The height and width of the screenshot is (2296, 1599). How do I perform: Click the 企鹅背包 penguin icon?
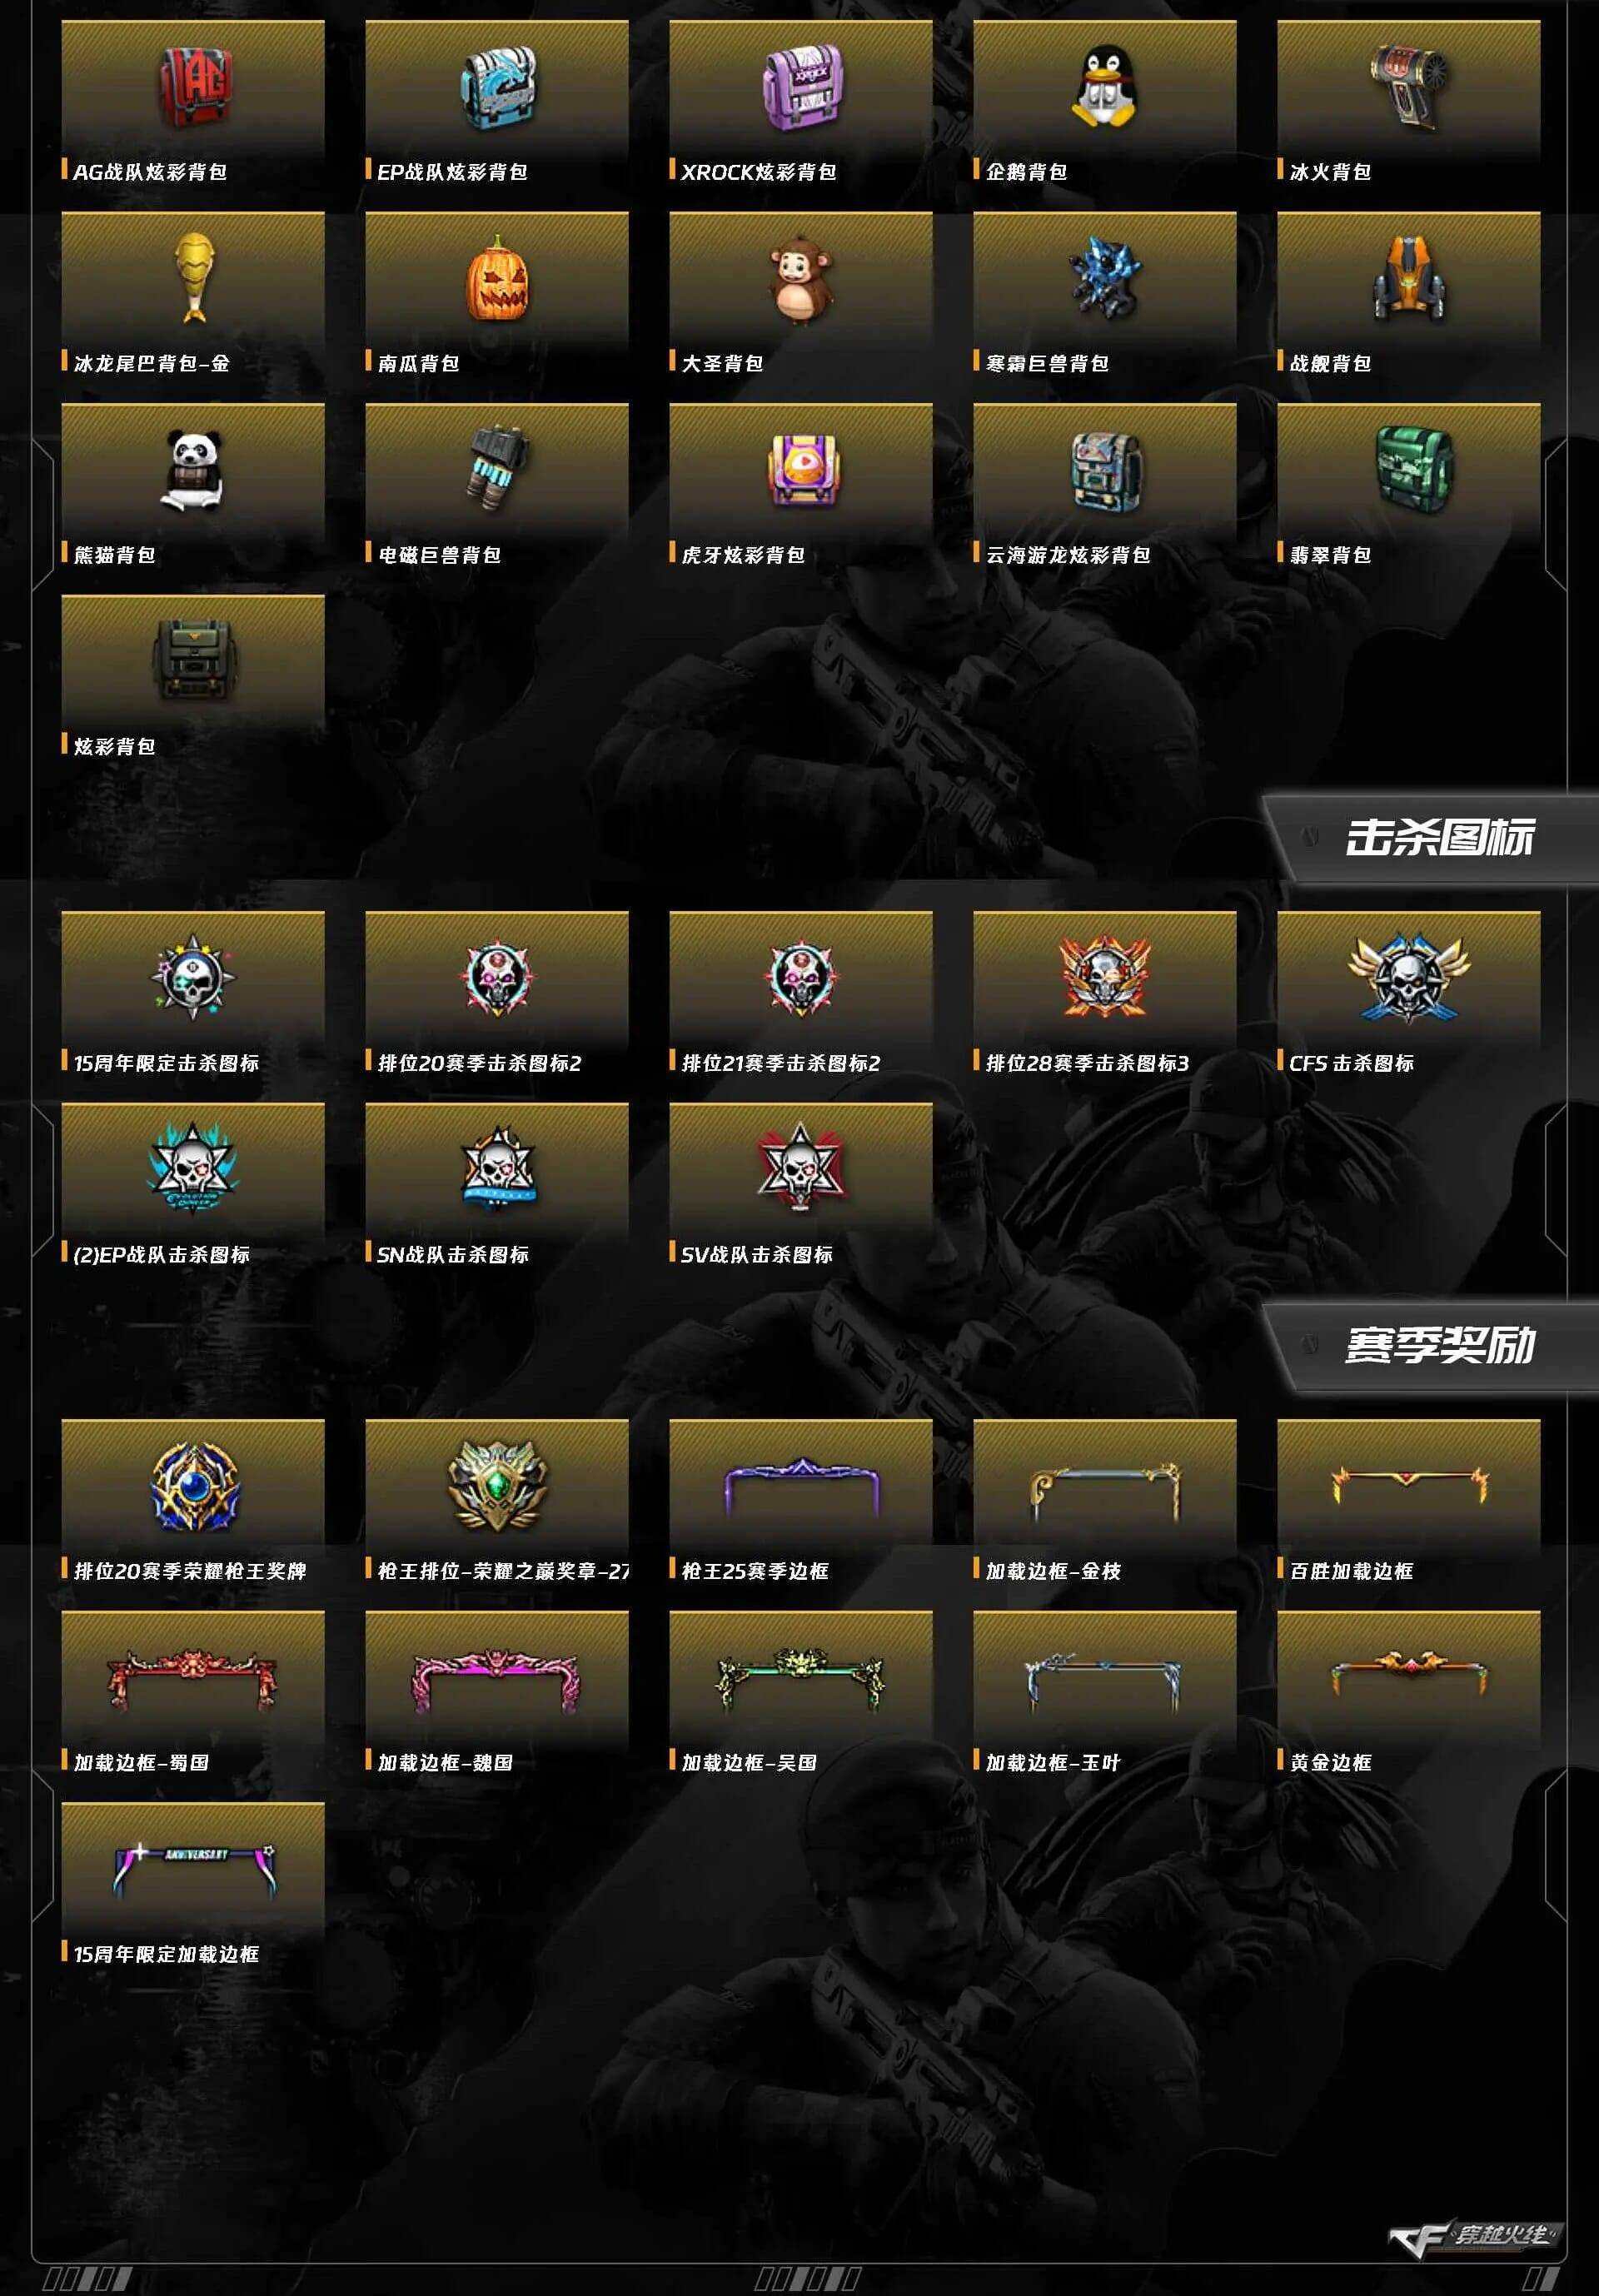[x=1103, y=87]
